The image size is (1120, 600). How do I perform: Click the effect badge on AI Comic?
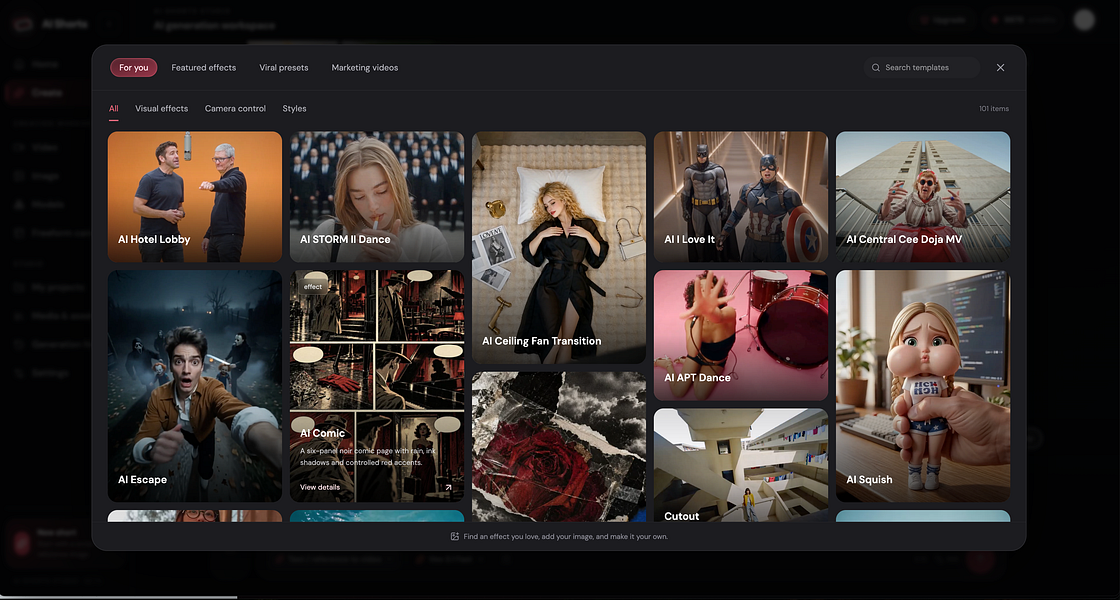point(313,286)
